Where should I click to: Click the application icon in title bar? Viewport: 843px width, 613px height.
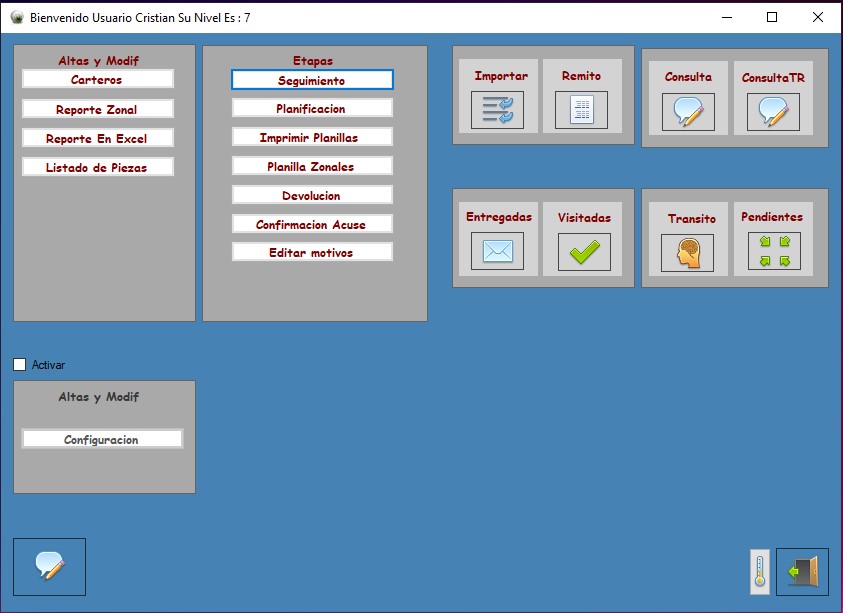(x=17, y=17)
